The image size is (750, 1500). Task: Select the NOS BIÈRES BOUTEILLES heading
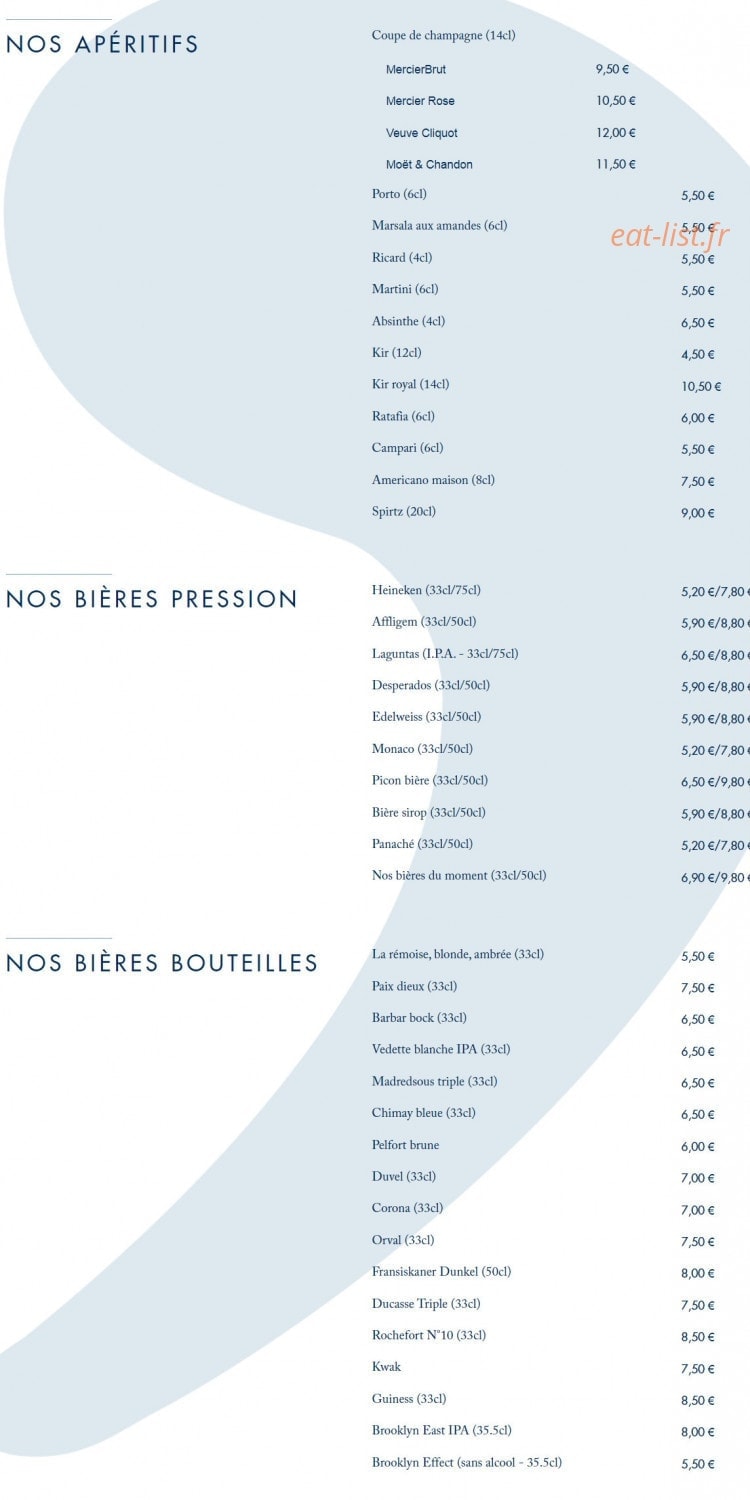coord(162,963)
